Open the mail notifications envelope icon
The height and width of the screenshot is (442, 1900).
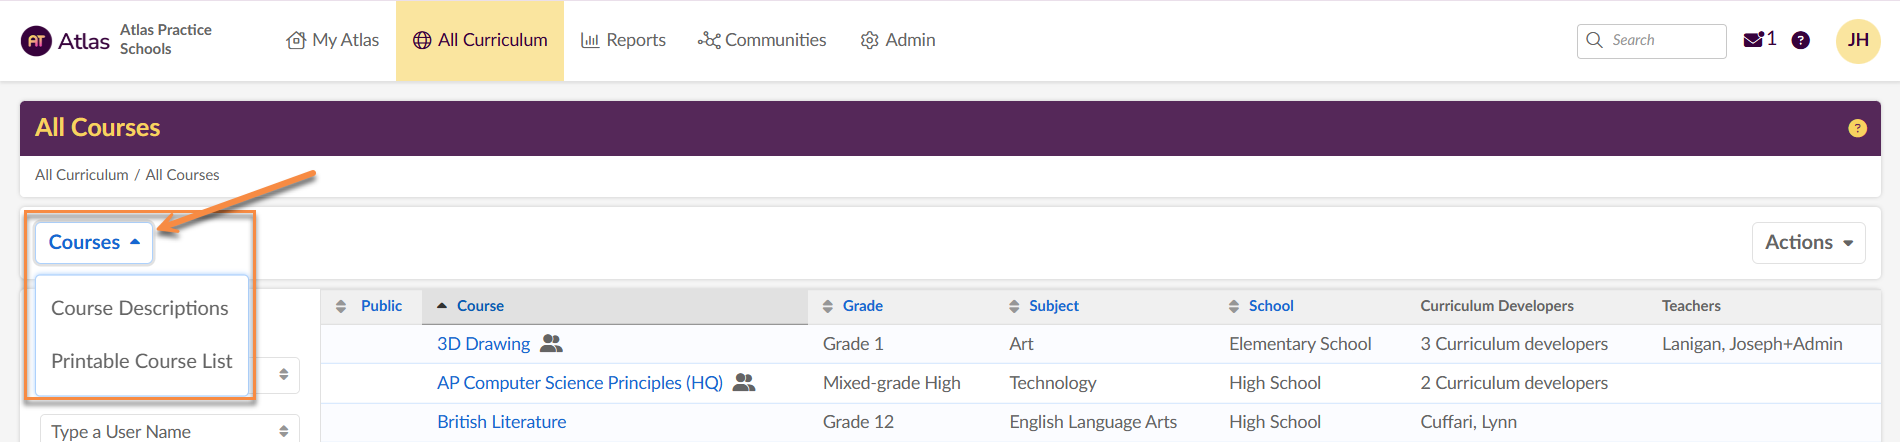coord(1753,40)
